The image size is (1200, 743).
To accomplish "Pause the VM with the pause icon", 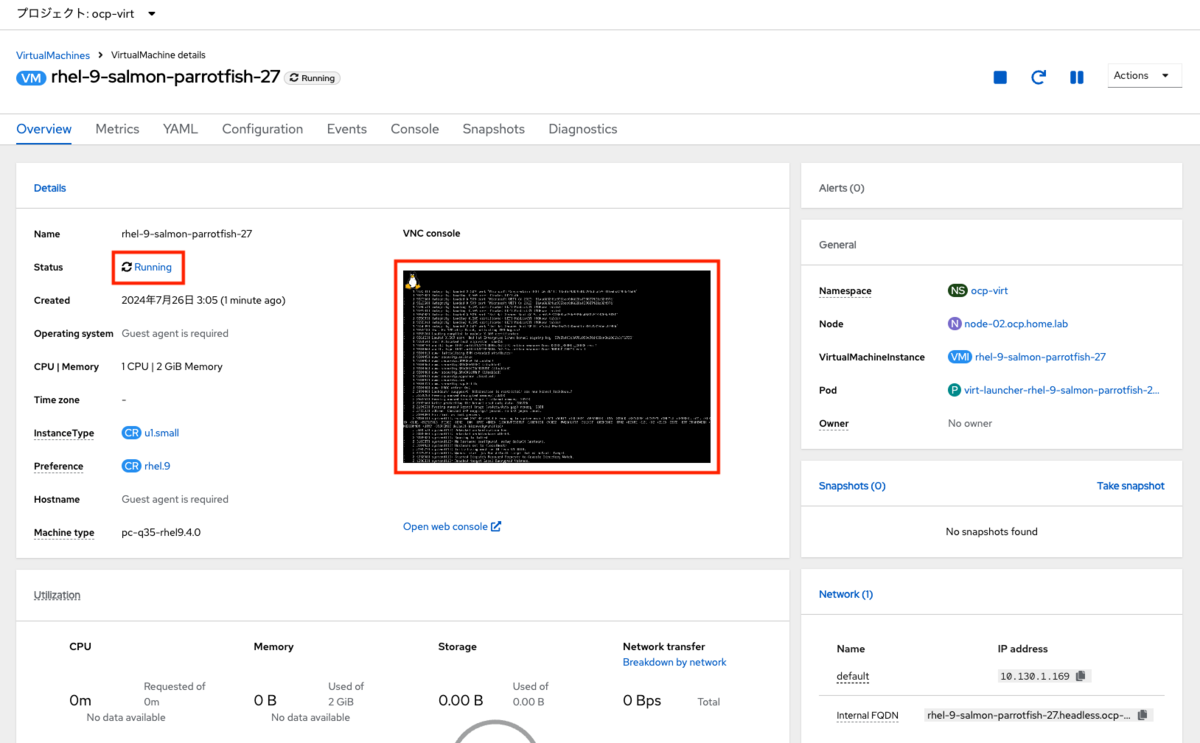I will pos(1077,77).
